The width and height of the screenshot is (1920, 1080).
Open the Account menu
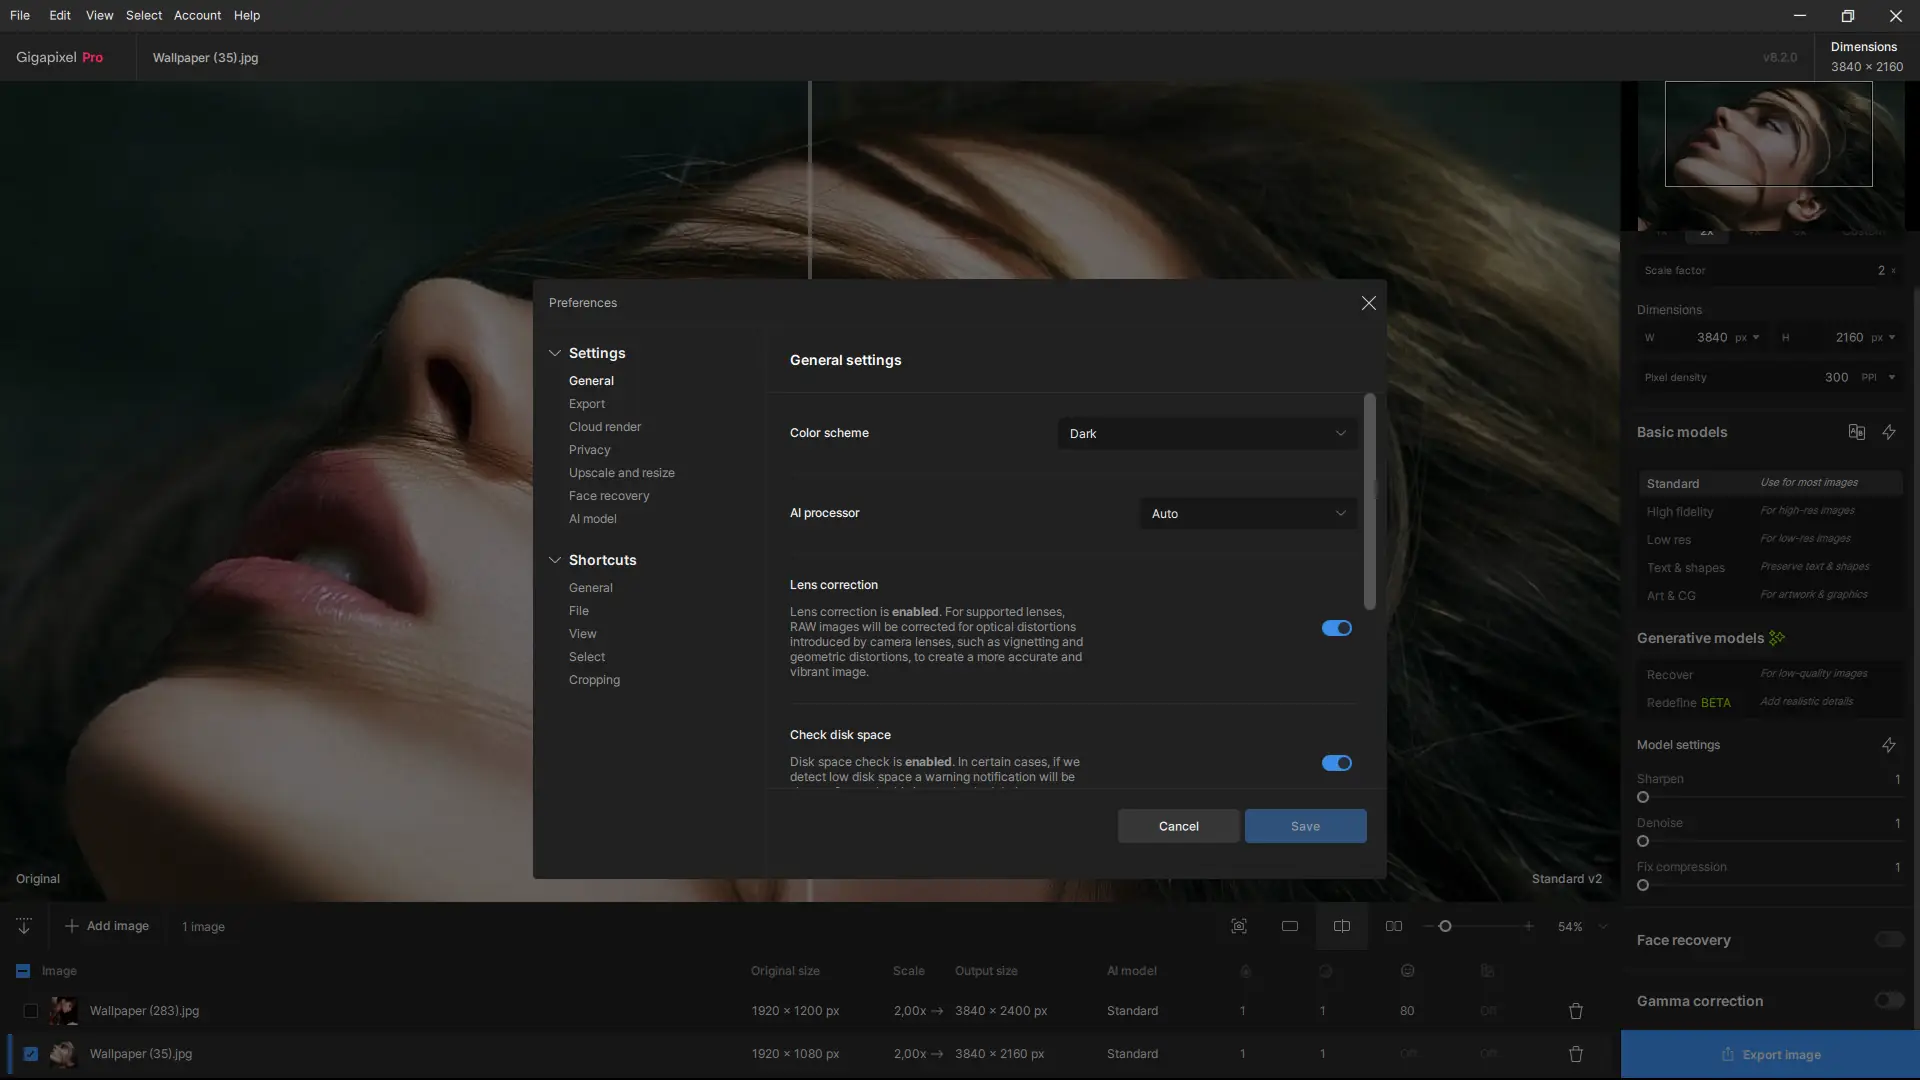(x=197, y=15)
